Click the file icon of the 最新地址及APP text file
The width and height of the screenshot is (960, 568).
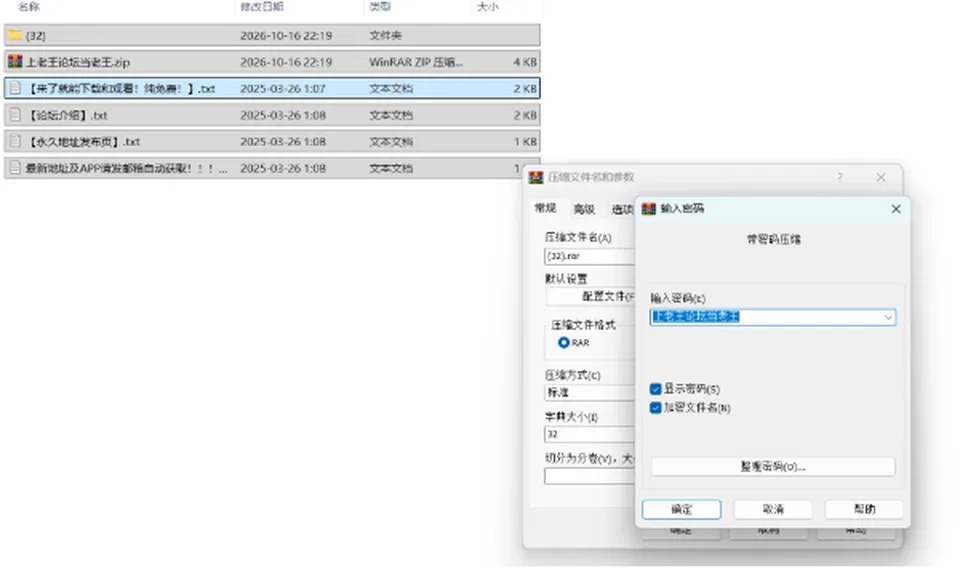pos(15,168)
